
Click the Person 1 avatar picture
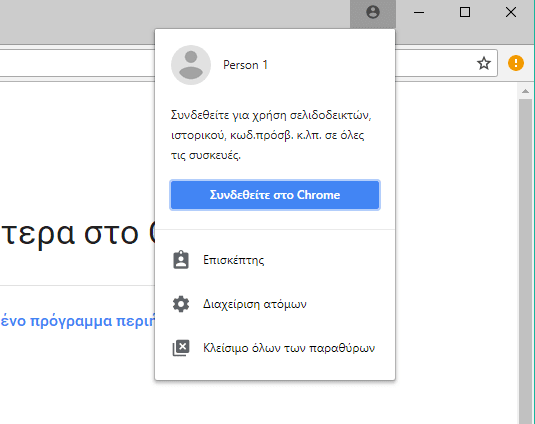click(191, 65)
